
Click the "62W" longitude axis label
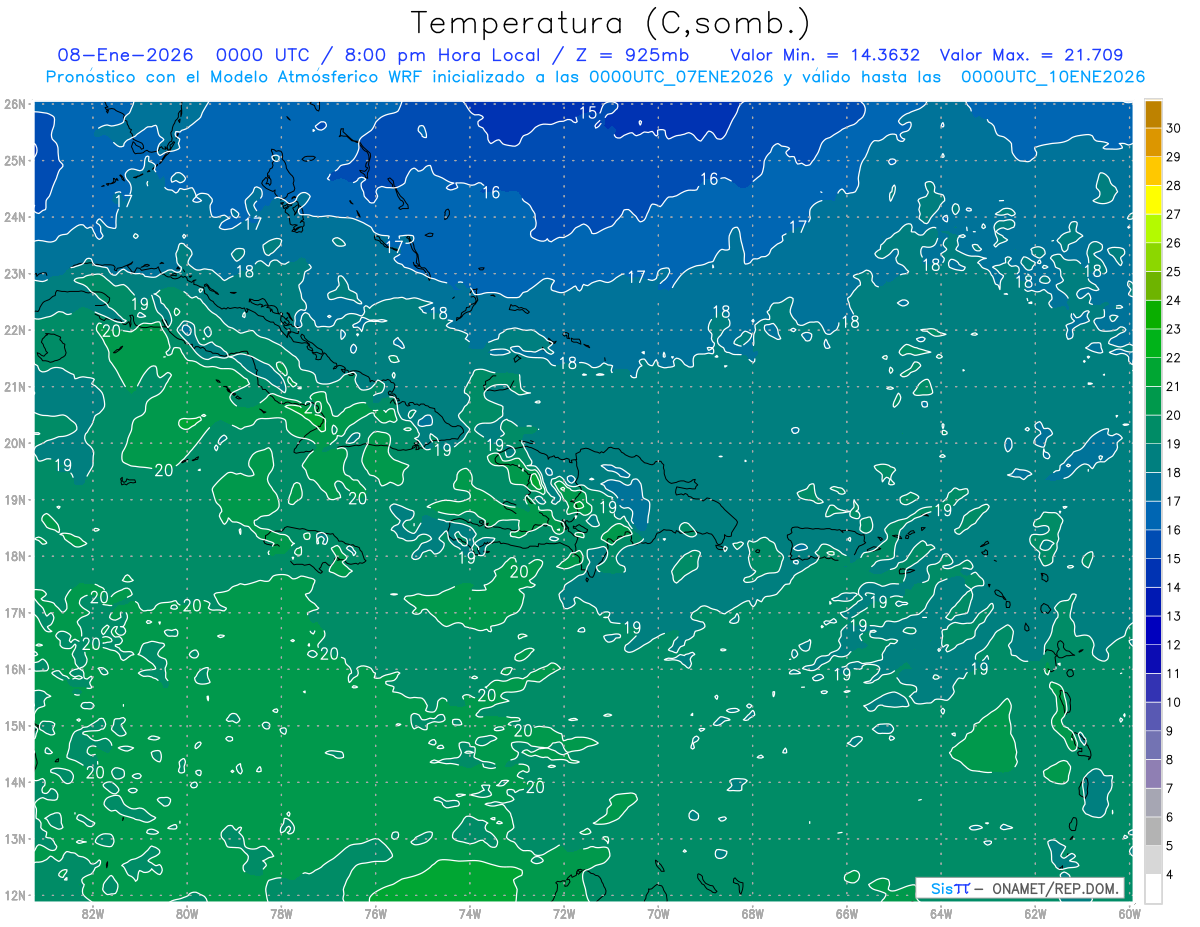[1035, 913]
